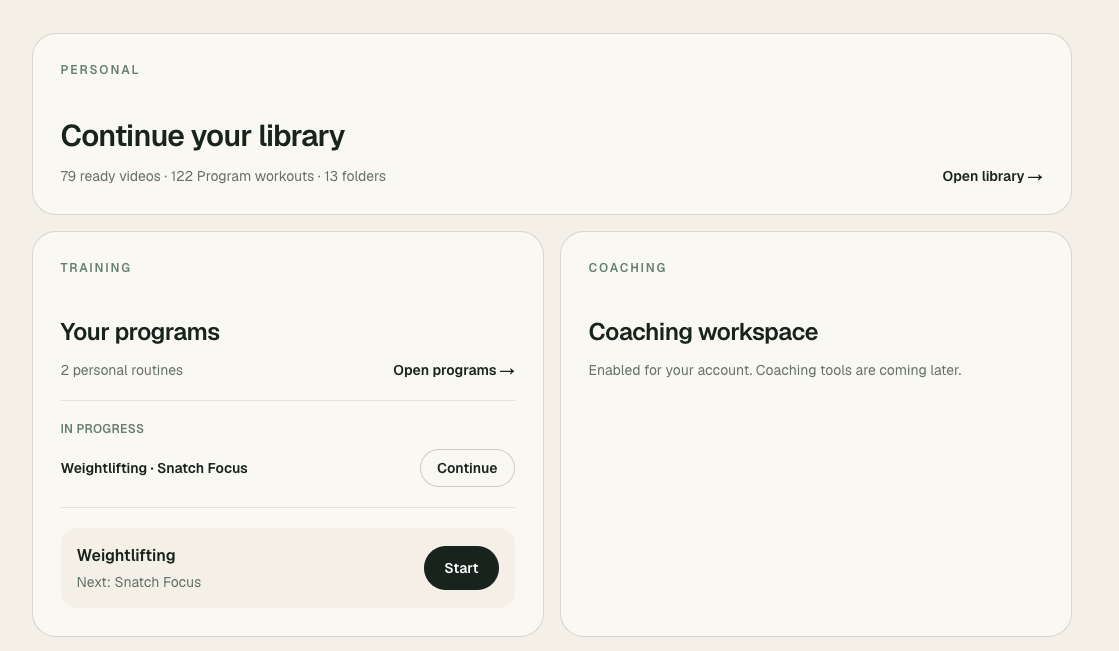Click the coaching tools coming later message
This screenshot has height=651, width=1119.
(775, 370)
